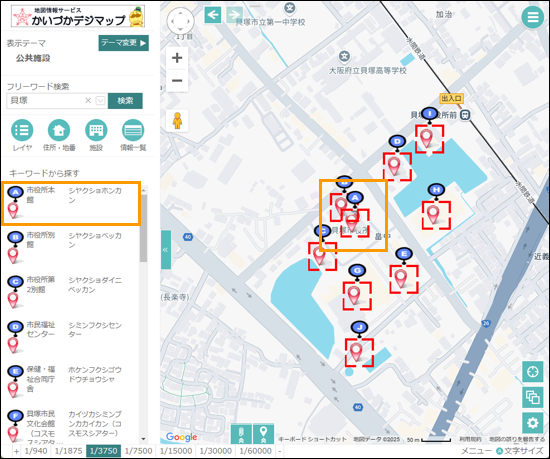Click the テーマ変更 button
The height and width of the screenshot is (459, 550).
point(123,43)
